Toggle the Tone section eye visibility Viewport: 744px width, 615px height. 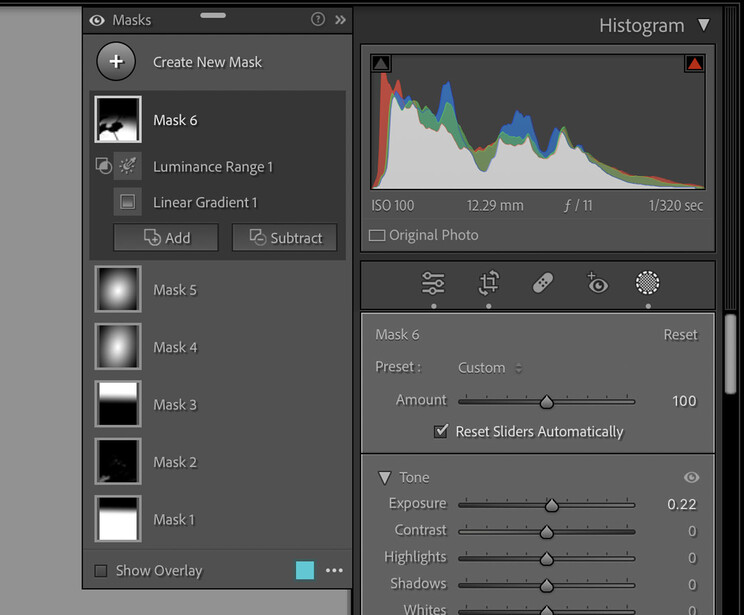[691, 478]
